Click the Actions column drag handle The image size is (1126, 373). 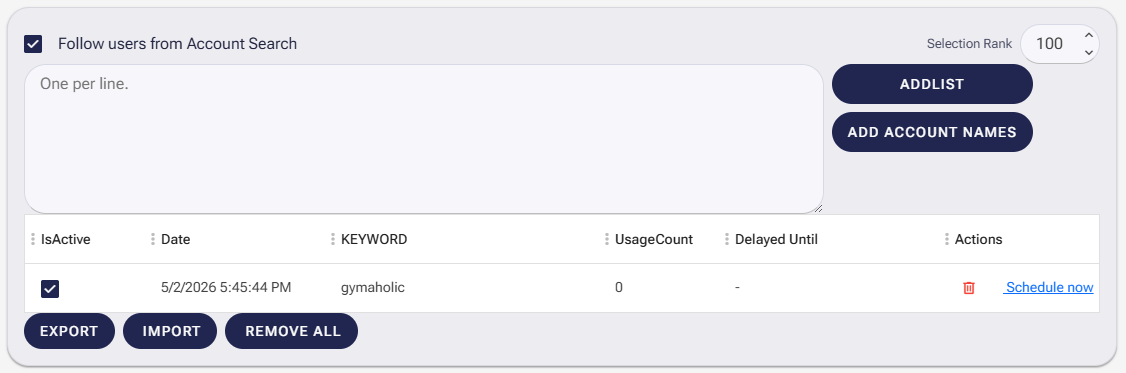click(x=946, y=239)
